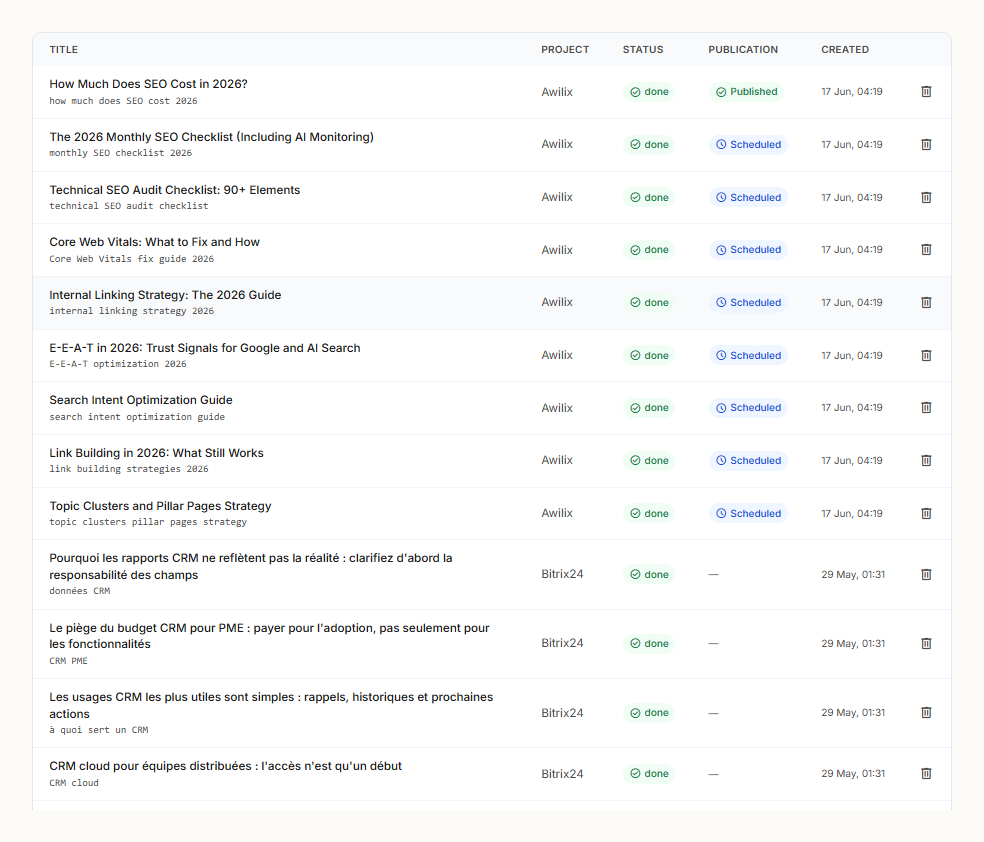
Task: Click Bitrix24 project in CRM cloud row
Action: coord(562,774)
